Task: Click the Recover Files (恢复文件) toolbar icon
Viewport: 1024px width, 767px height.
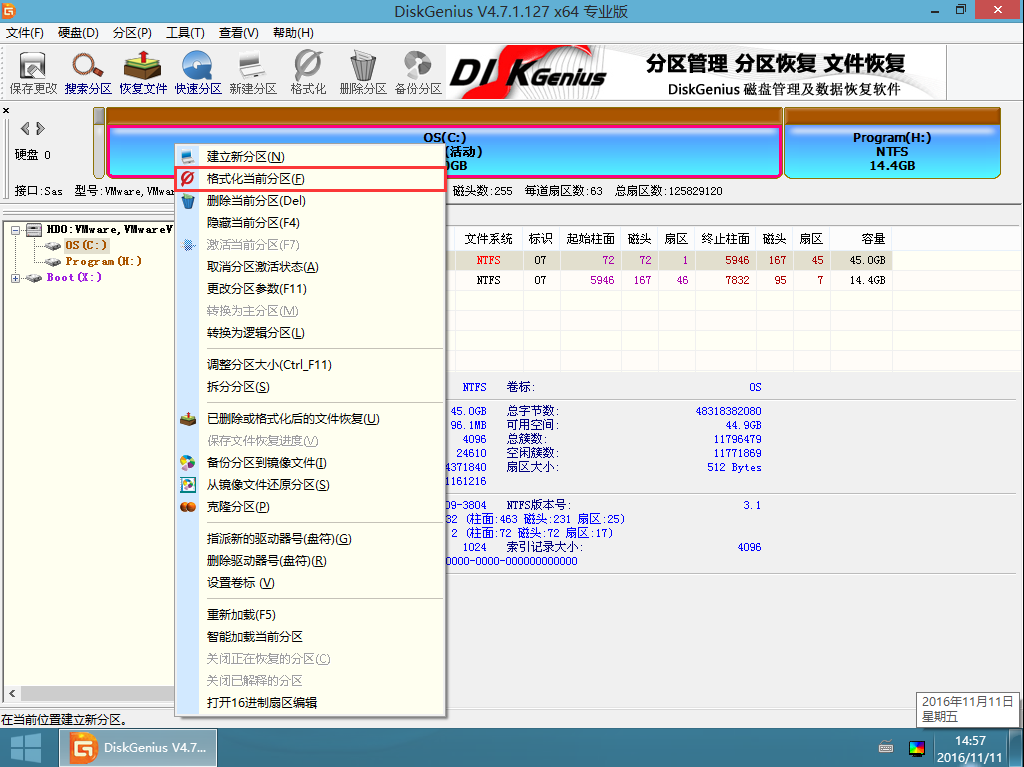Action: 143,73
